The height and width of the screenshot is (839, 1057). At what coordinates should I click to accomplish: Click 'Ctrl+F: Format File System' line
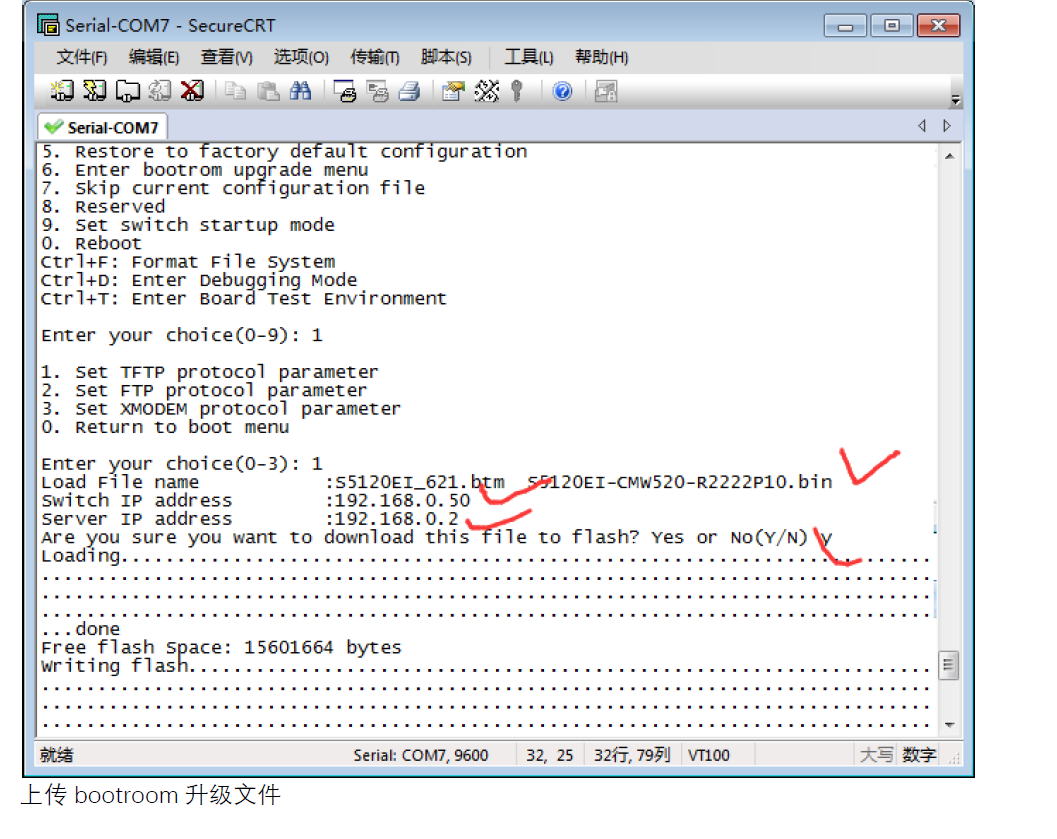pyautogui.click(x=188, y=261)
